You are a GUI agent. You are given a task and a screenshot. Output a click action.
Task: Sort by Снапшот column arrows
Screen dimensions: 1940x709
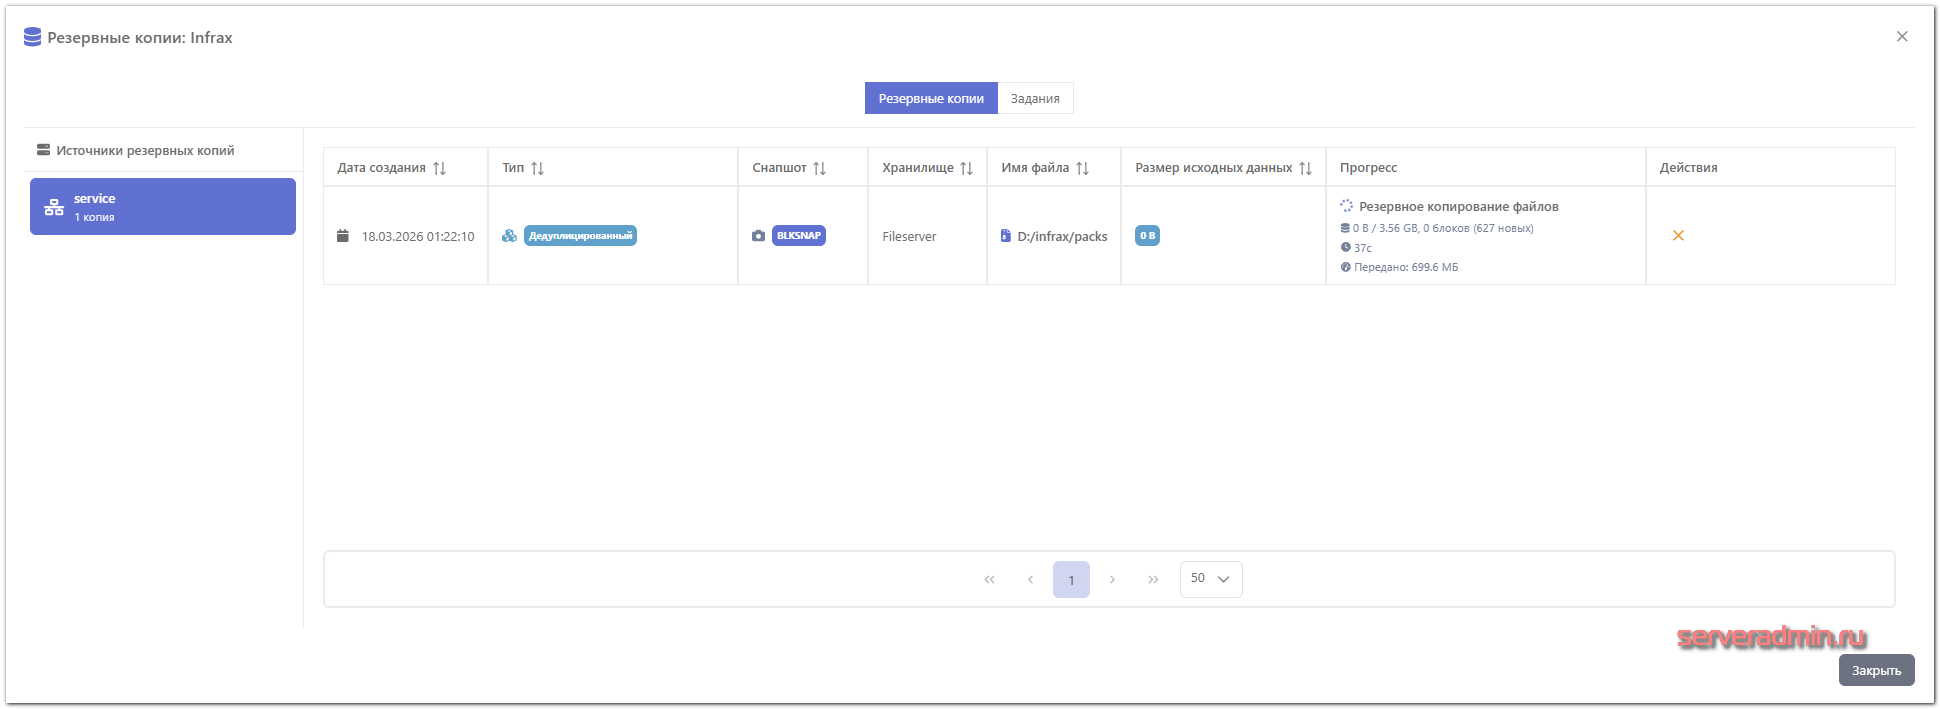(x=819, y=168)
